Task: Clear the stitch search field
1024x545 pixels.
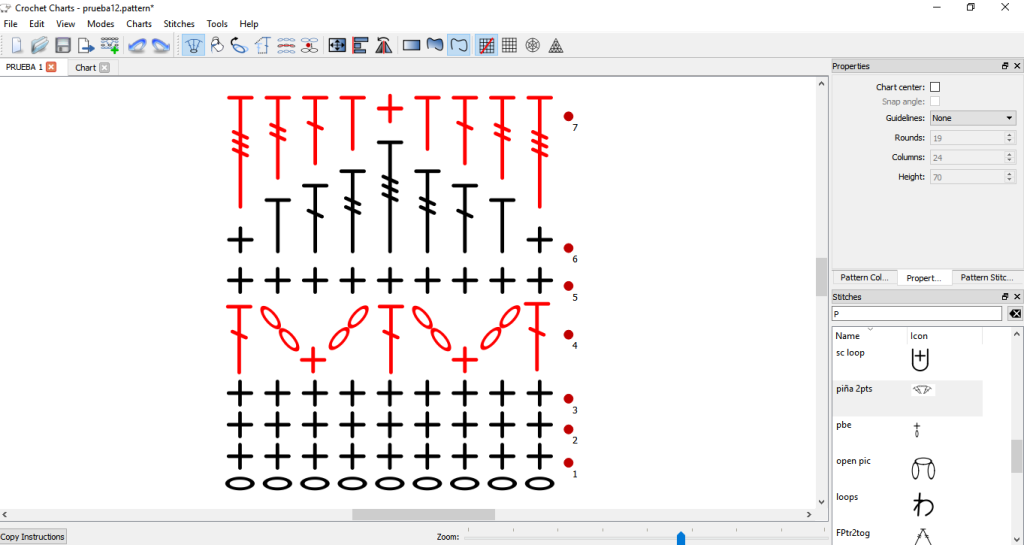Action: pos(1014,314)
